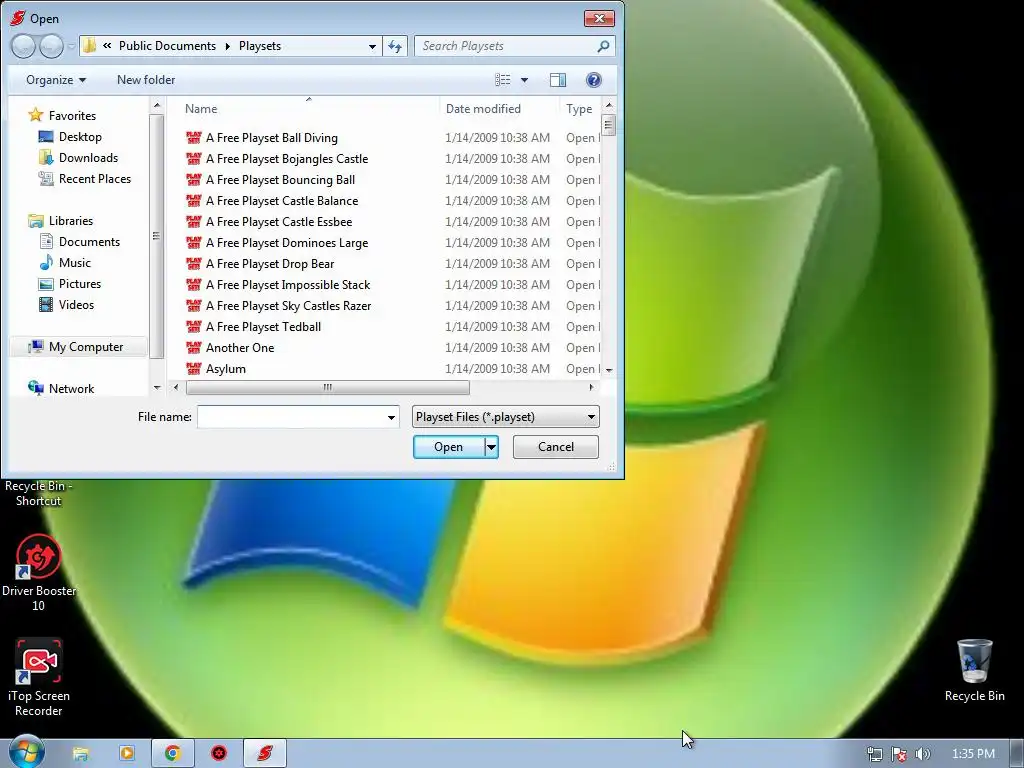The image size is (1024, 768).
Task: Click the arrow between Public Documents and Playsets
Action: coord(227,46)
